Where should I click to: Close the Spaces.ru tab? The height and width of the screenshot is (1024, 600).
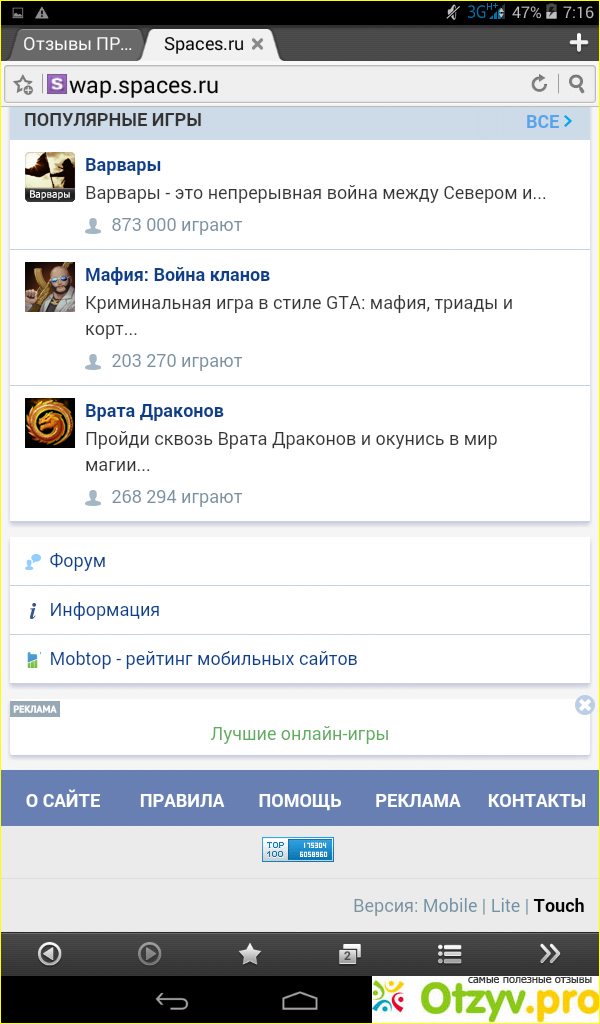258,44
